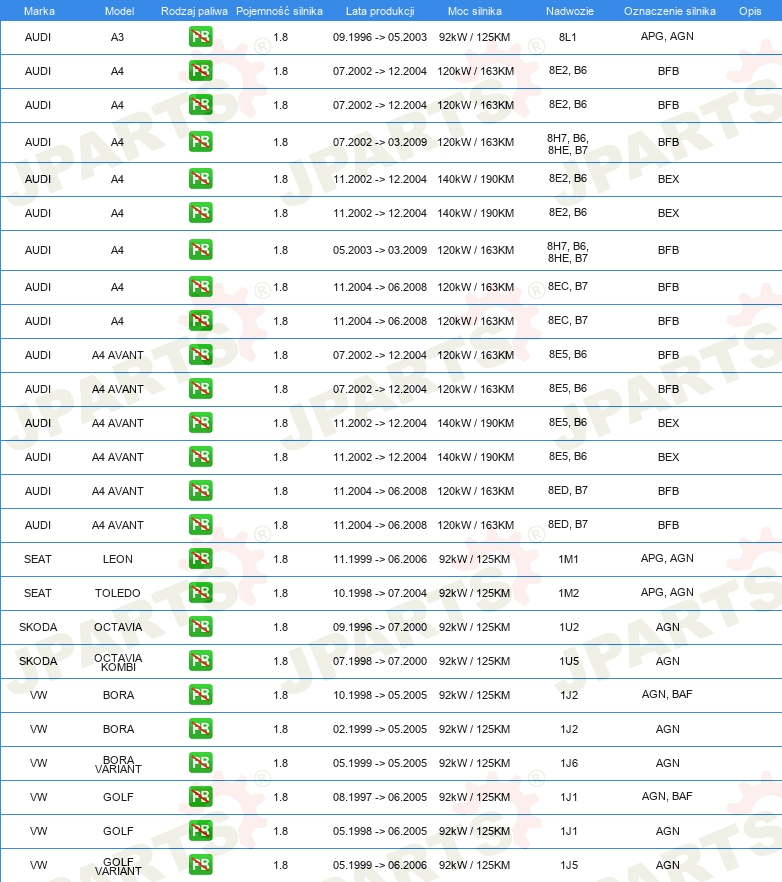Click the fuel icon in the OCTAVIA KOMBI row

click(200, 660)
